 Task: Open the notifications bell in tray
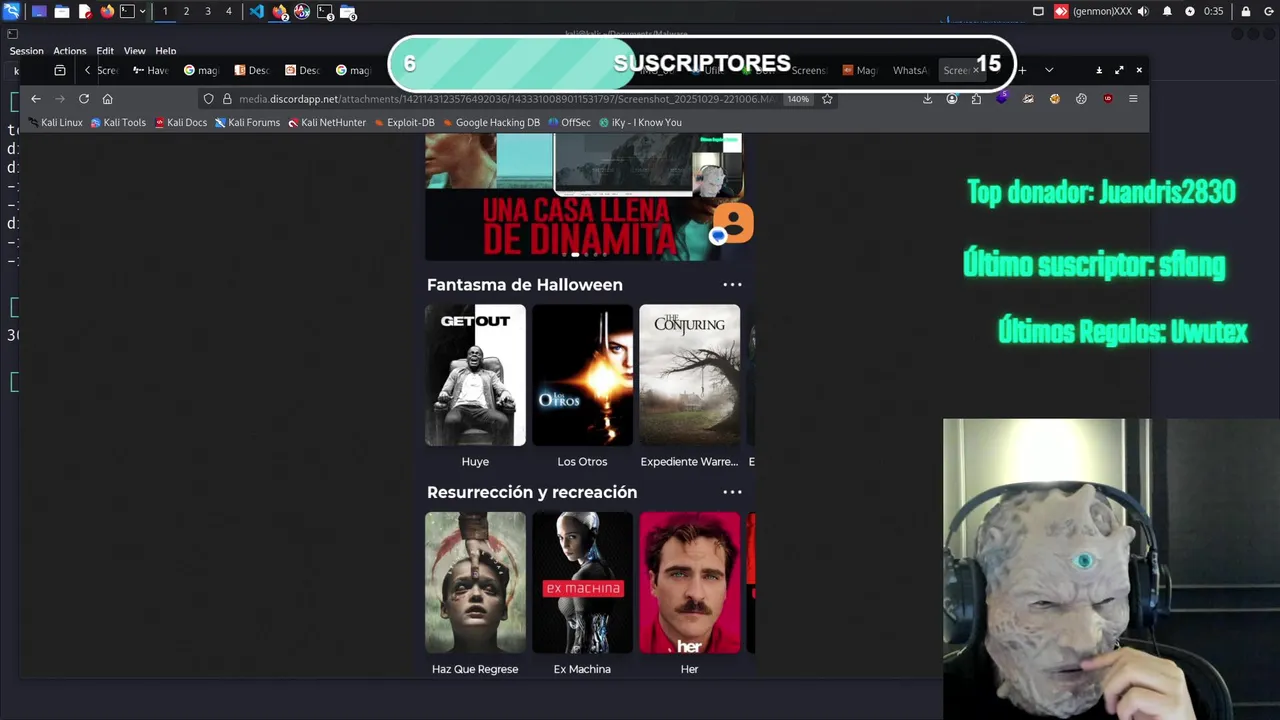coord(1167,12)
